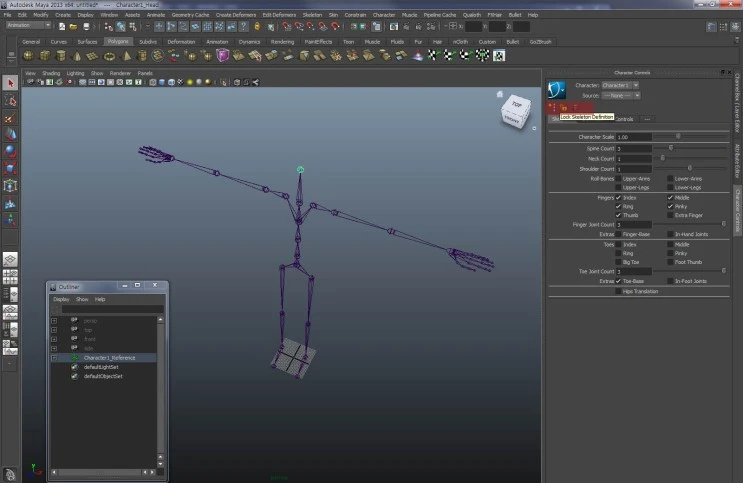Enable Upper-Arms roll bones checkbox
This screenshot has width=743, height=483.
coord(619,178)
